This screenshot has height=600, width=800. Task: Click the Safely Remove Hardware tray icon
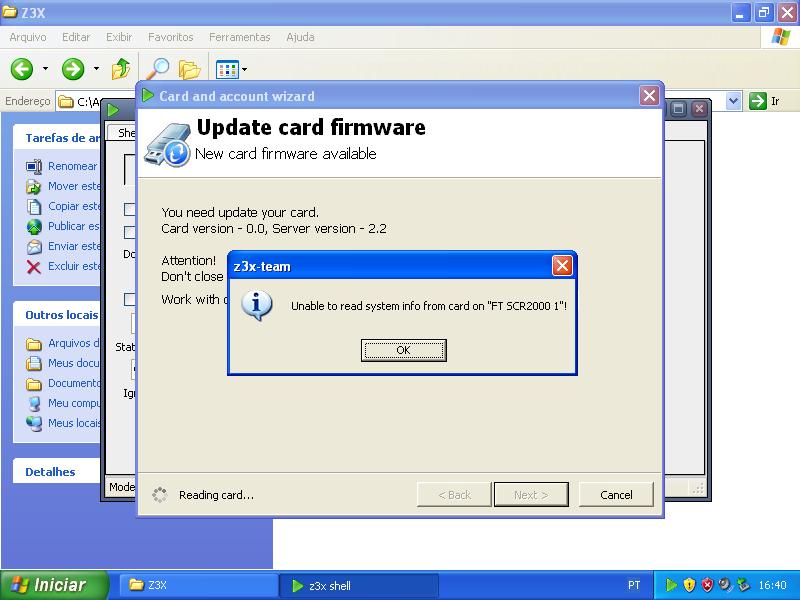pos(743,585)
